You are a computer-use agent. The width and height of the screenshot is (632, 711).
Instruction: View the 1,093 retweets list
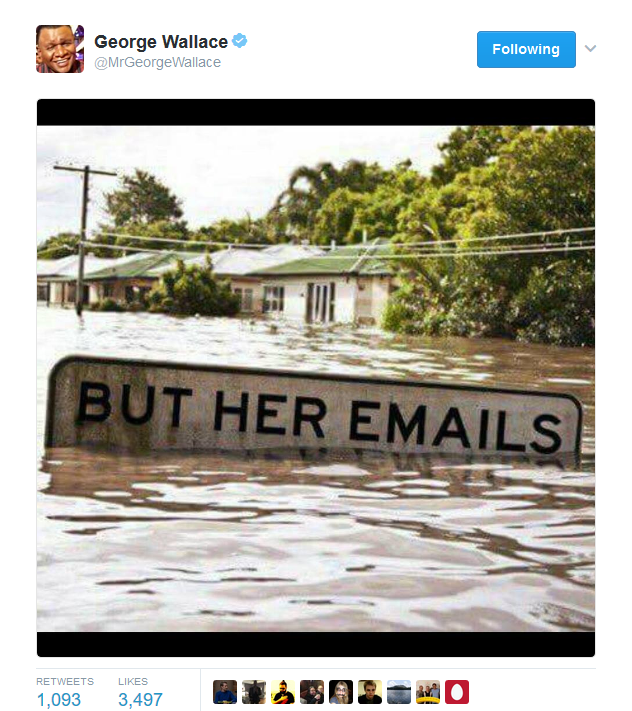[x=59, y=700]
